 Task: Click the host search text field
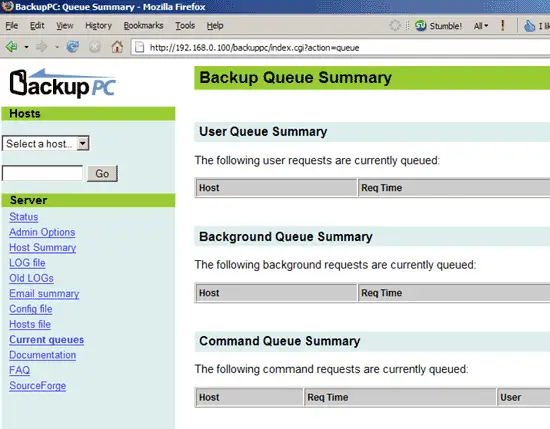[x=42, y=173]
